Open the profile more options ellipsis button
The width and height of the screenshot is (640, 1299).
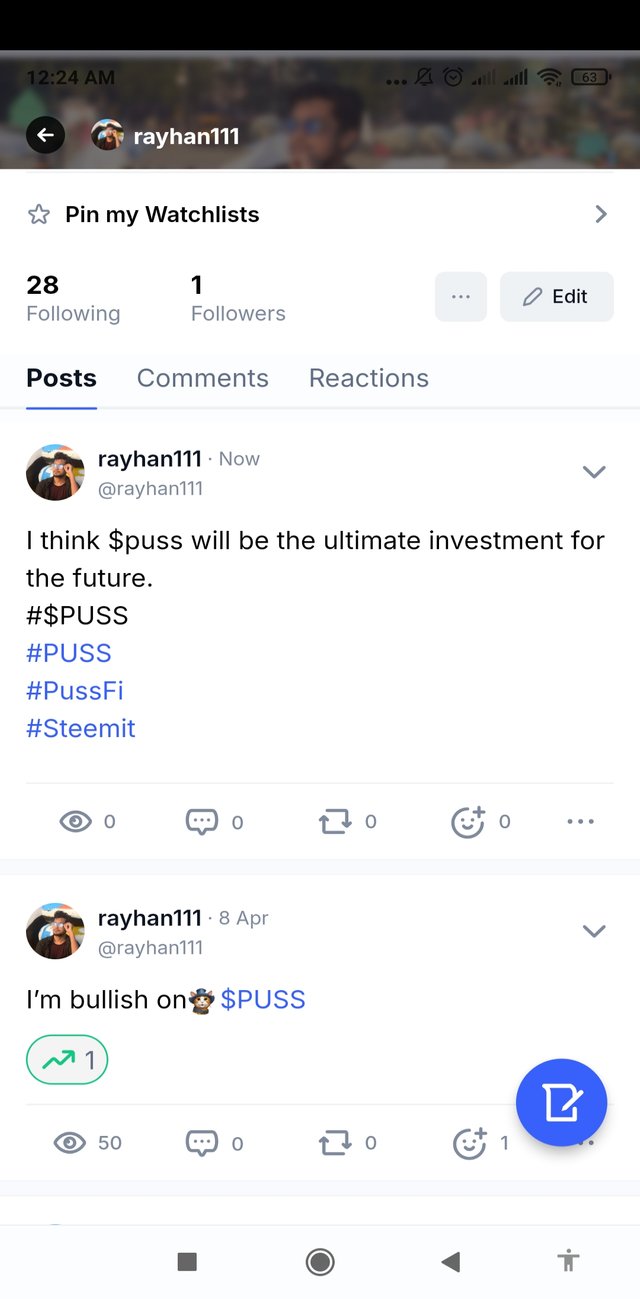tap(461, 297)
